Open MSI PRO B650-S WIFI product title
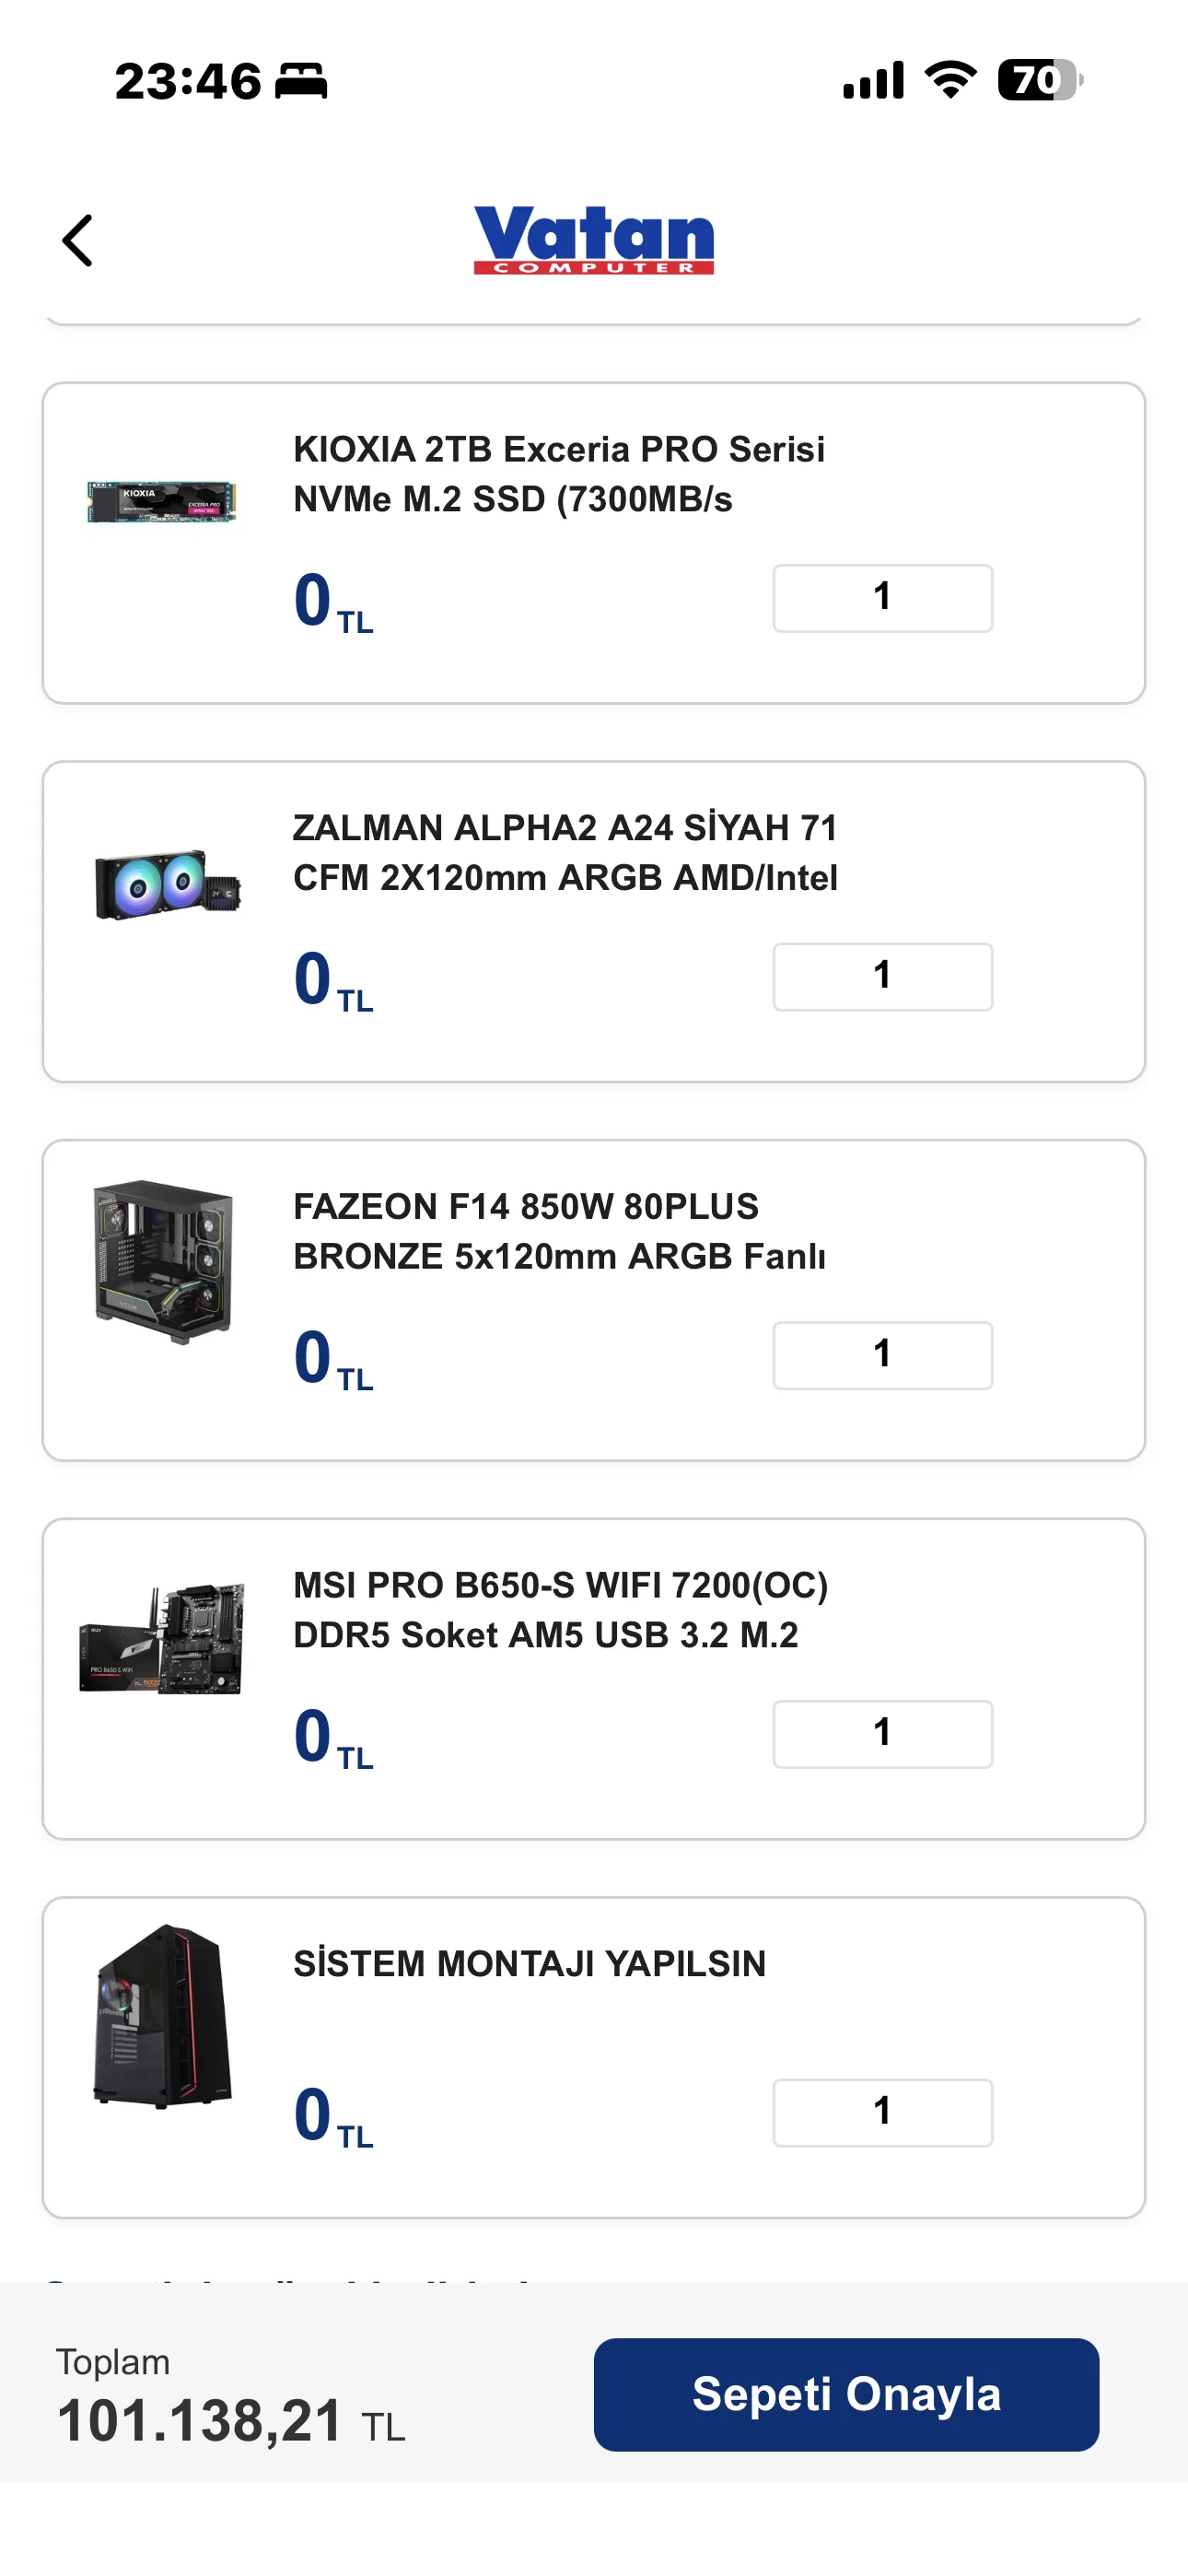Viewport: 1188px width, 2576px height. (560, 1609)
